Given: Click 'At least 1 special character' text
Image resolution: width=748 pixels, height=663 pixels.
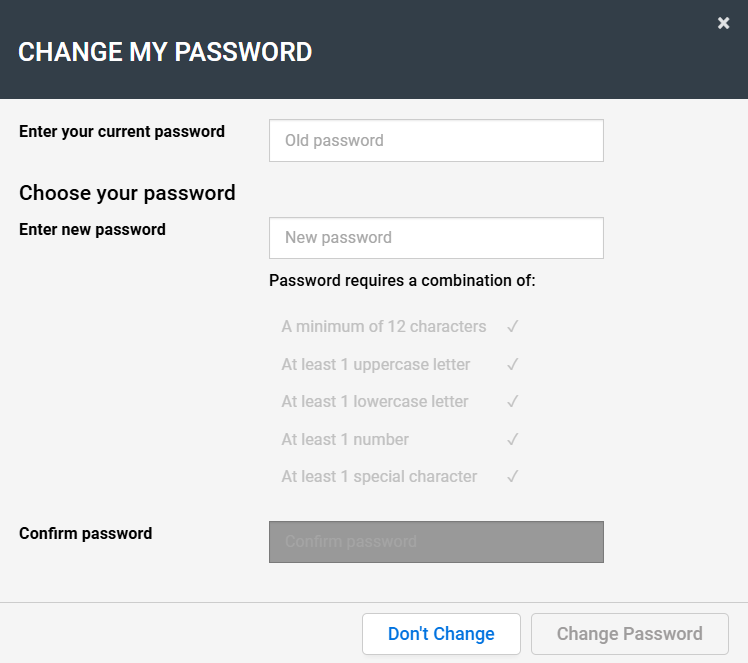Looking at the screenshot, I should click(379, 477).
